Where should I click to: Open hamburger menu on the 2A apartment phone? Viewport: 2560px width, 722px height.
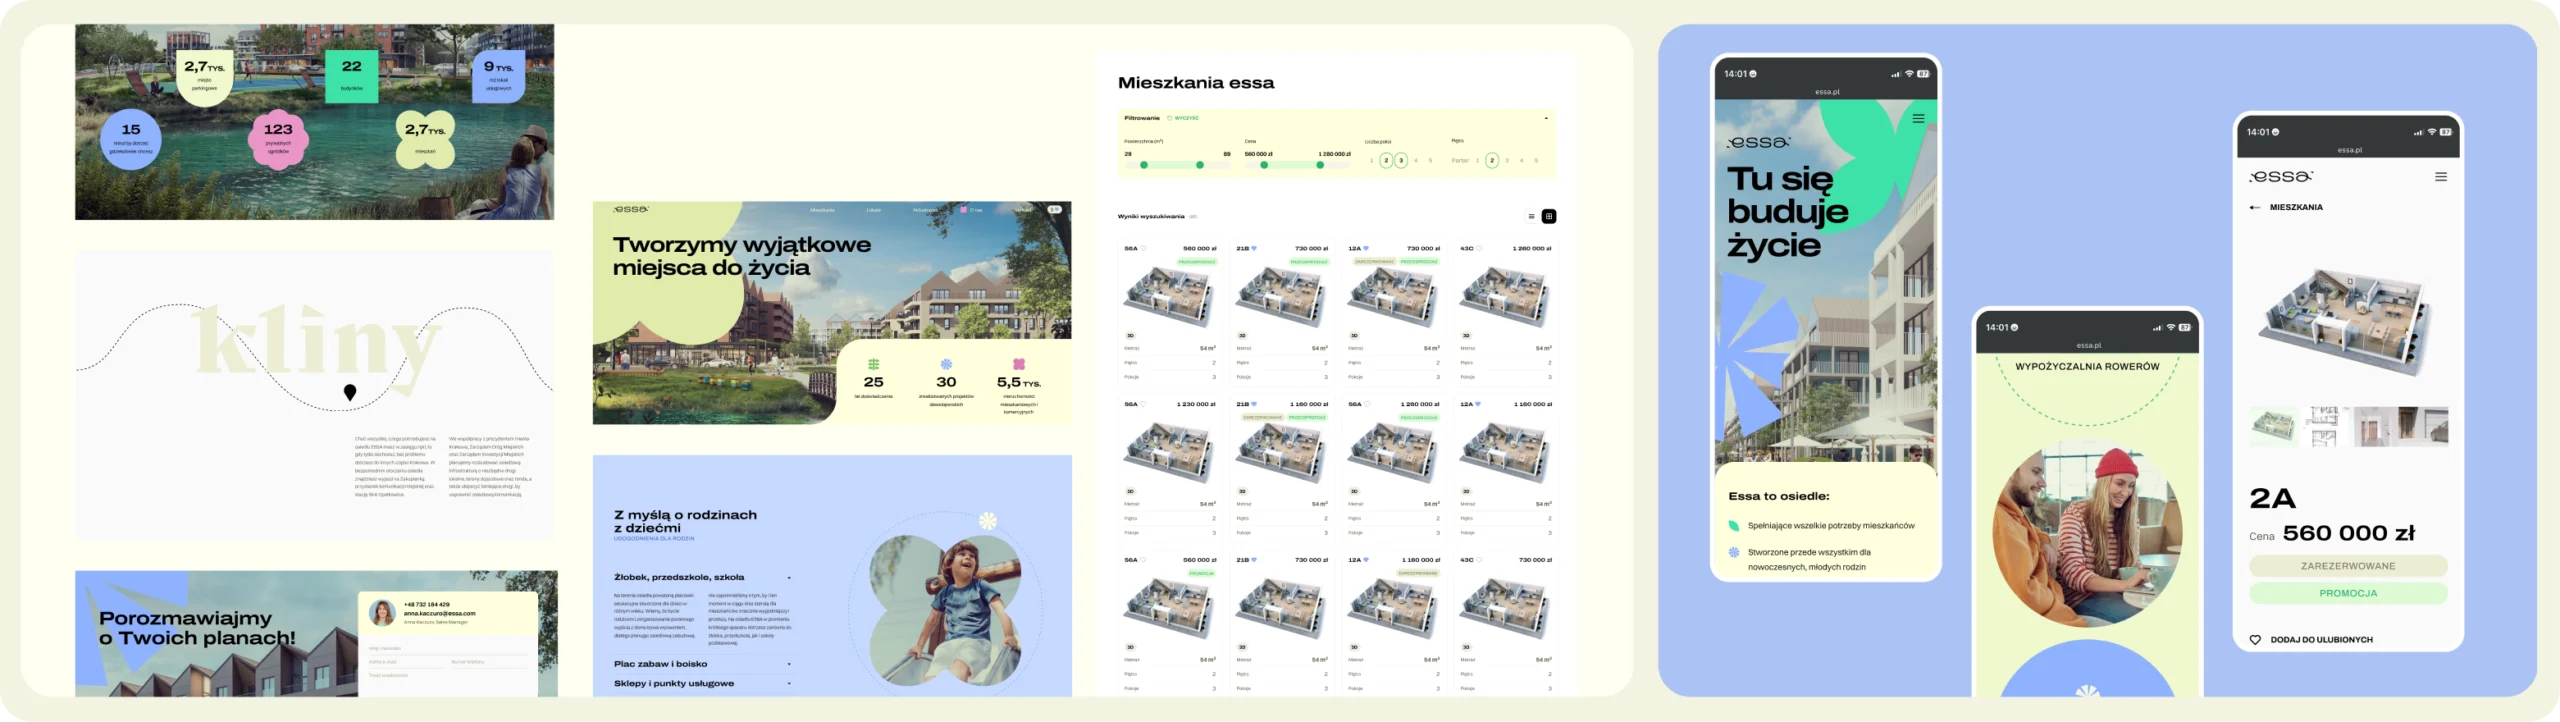coord(2441,177)
